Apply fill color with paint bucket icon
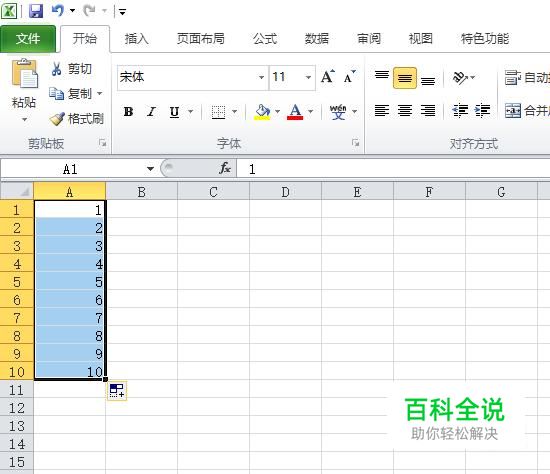The height and width of the screenshot is (474, 550). [262, 112]
